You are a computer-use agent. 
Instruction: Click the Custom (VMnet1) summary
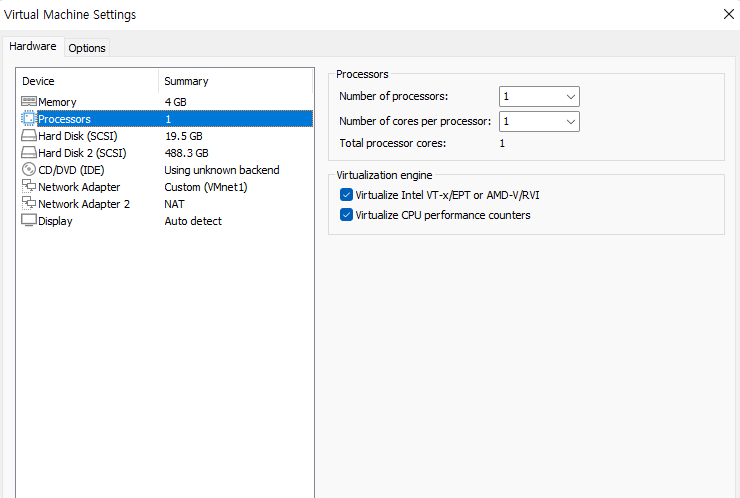206,187
